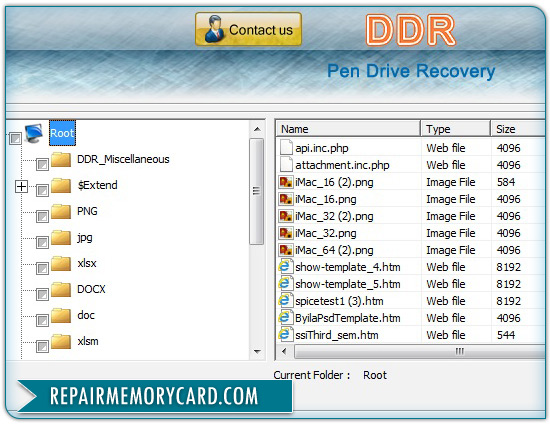The width and height of the screenshot is (550, 424).
Task: Click the api.inc.php blank file icon
Action: click(286, 148)
